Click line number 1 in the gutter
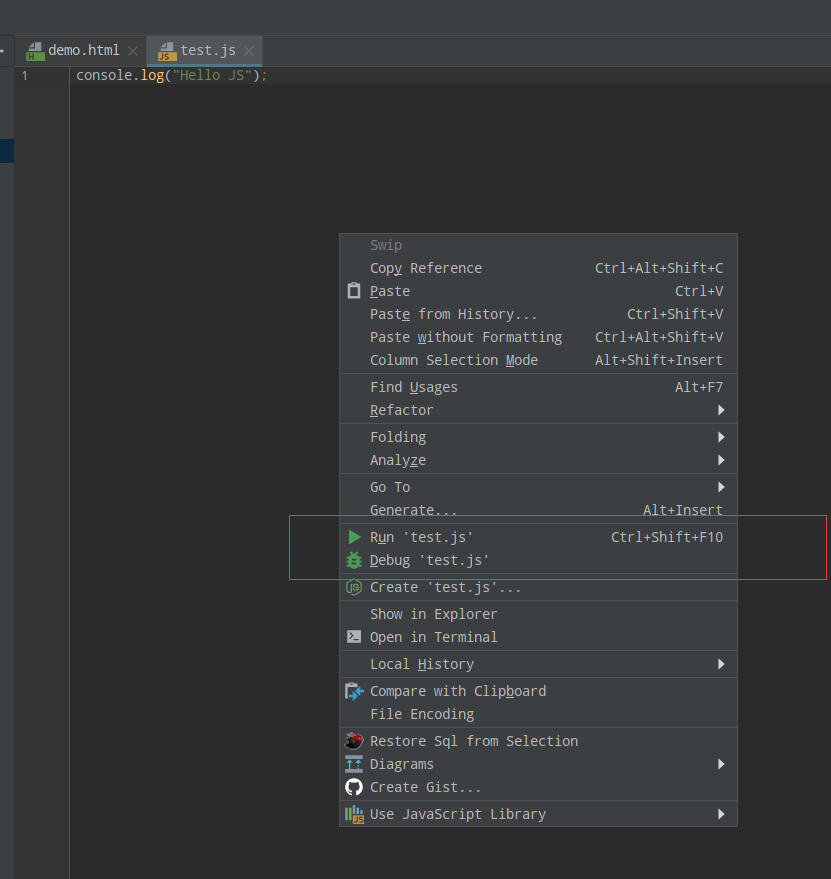Viewport: 831px width, 879px height. (x=25, y=76)
